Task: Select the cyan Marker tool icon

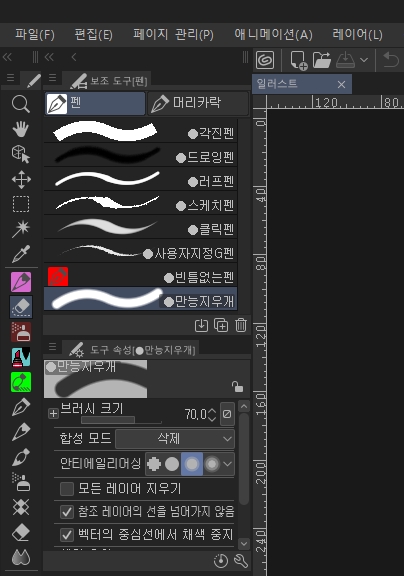Action: pyautogui.click(x=21, y=357)
